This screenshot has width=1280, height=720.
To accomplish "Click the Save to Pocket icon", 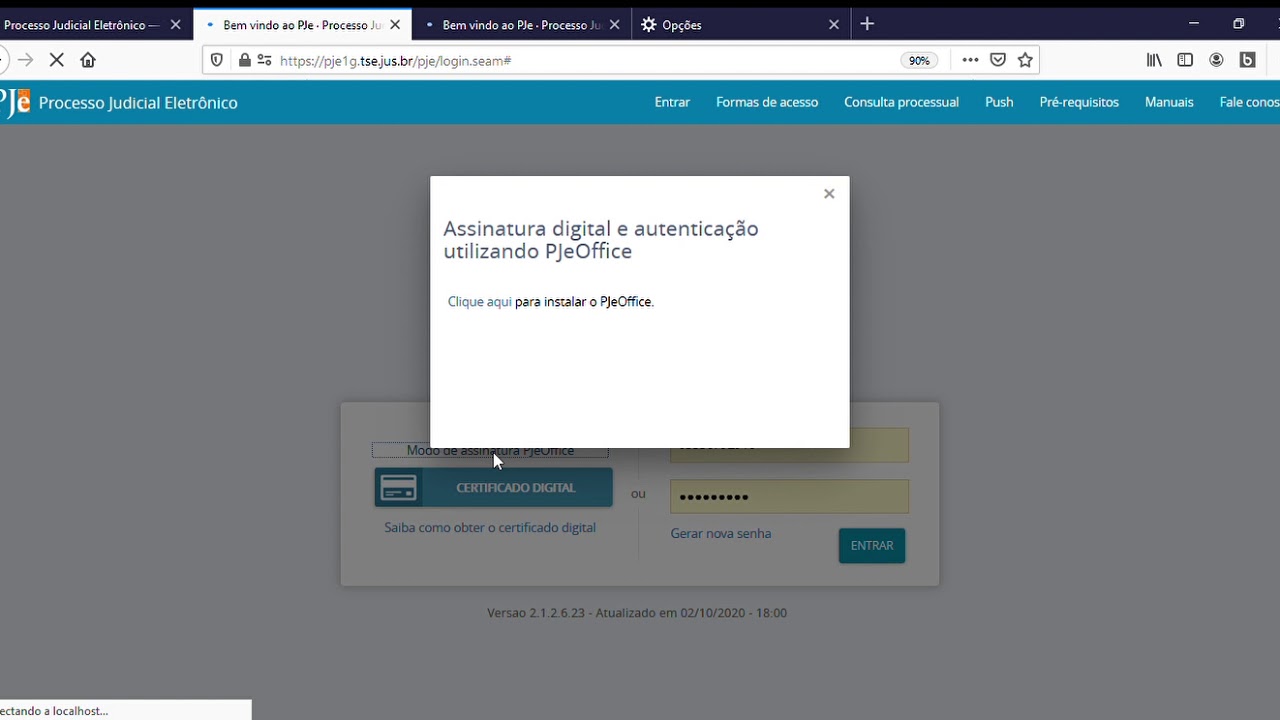I will coord(998,60).
